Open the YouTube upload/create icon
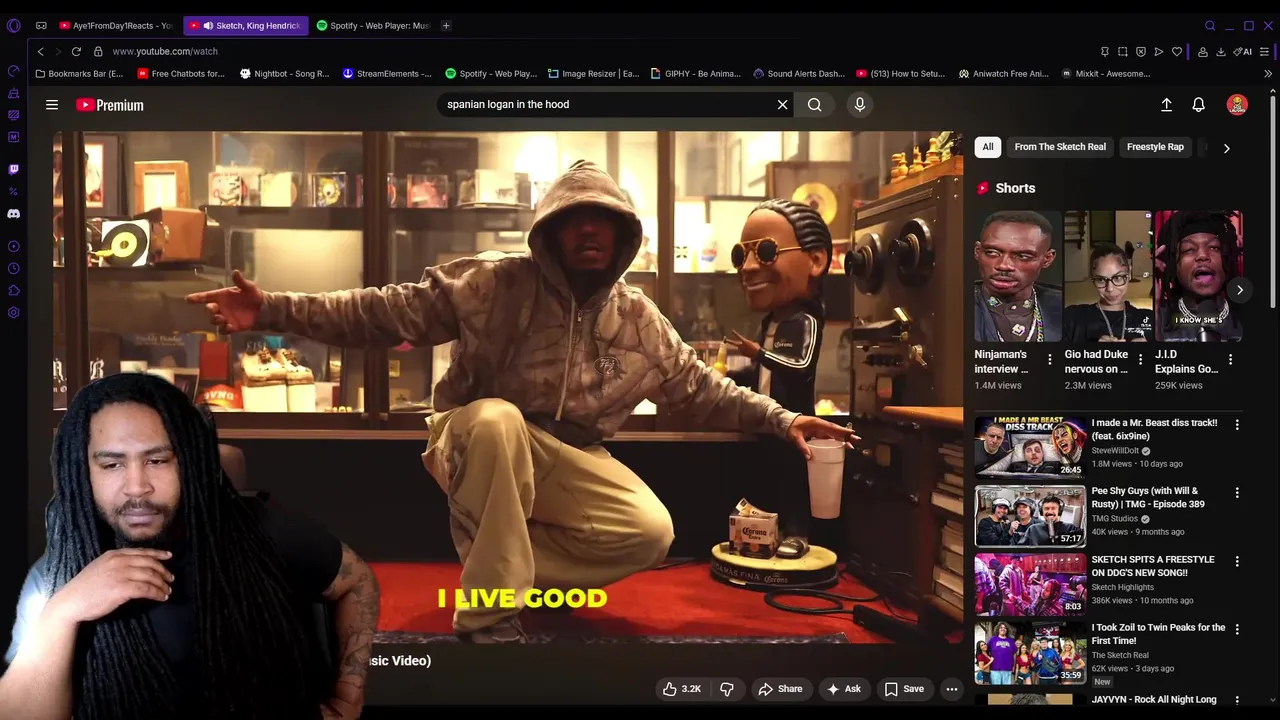This screenshot has width=1280, height=720. click(x=1166, y=104)
